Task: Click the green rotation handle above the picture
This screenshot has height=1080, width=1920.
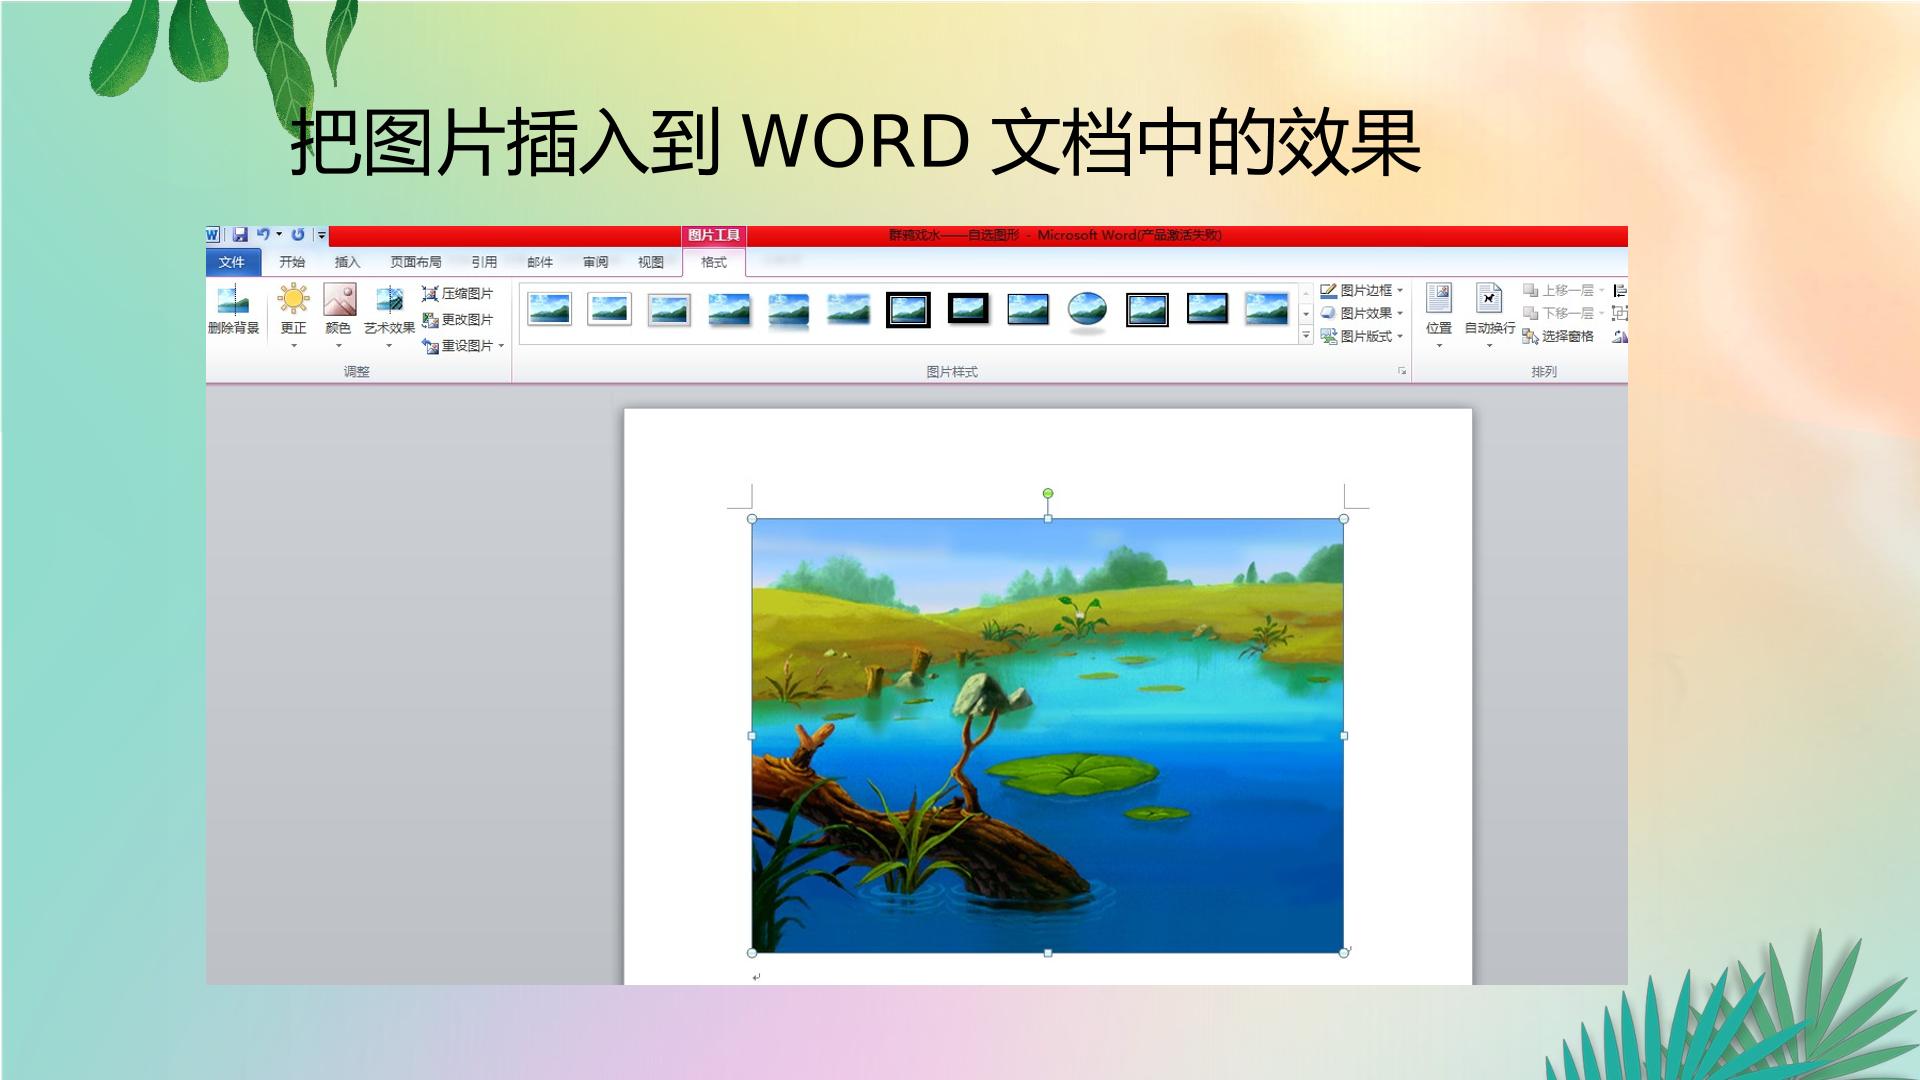Action: (x=1048, y=493)
